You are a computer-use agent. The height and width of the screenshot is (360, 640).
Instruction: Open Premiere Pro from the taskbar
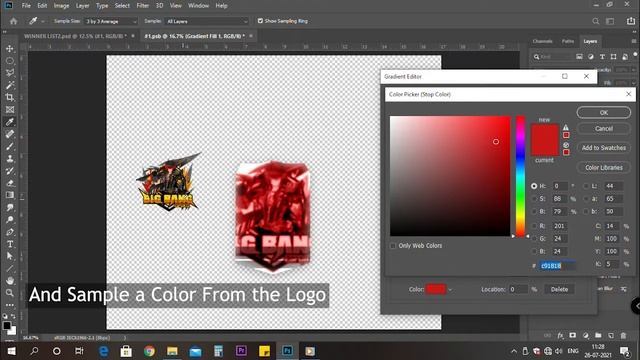[x=241, y=351]
